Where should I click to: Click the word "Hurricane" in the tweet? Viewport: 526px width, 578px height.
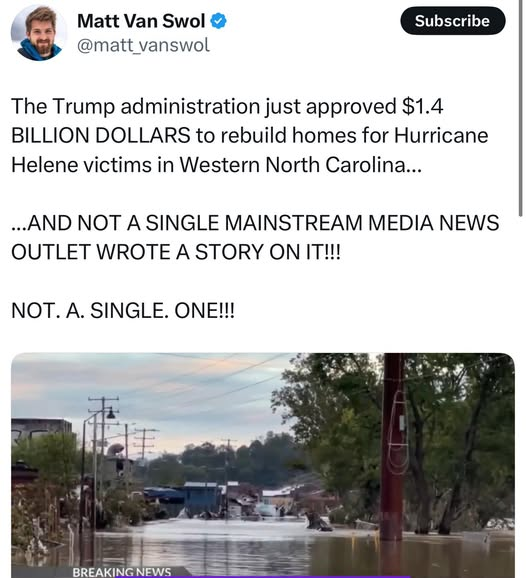click(441, 135)
